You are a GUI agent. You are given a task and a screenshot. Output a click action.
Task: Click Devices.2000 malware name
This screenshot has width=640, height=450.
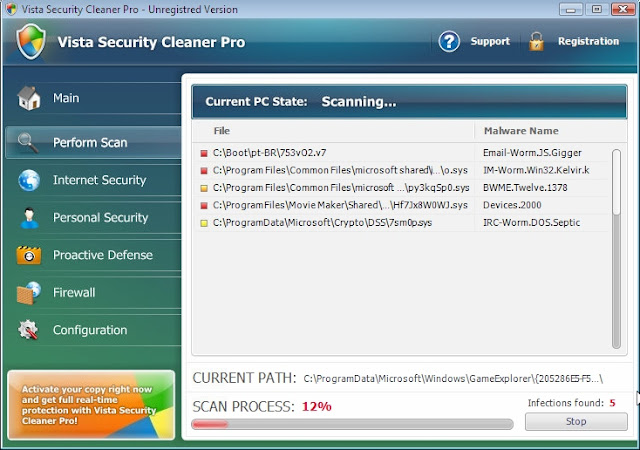pos(512,205)
